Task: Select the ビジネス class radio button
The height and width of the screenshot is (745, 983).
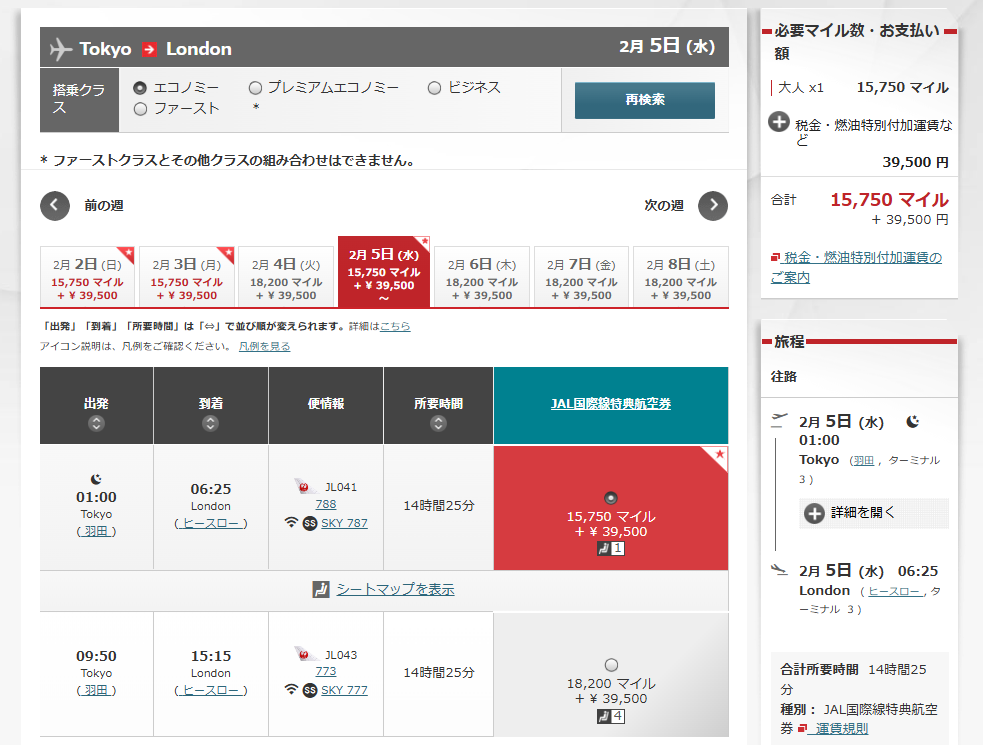Action: tap(434, 88)
